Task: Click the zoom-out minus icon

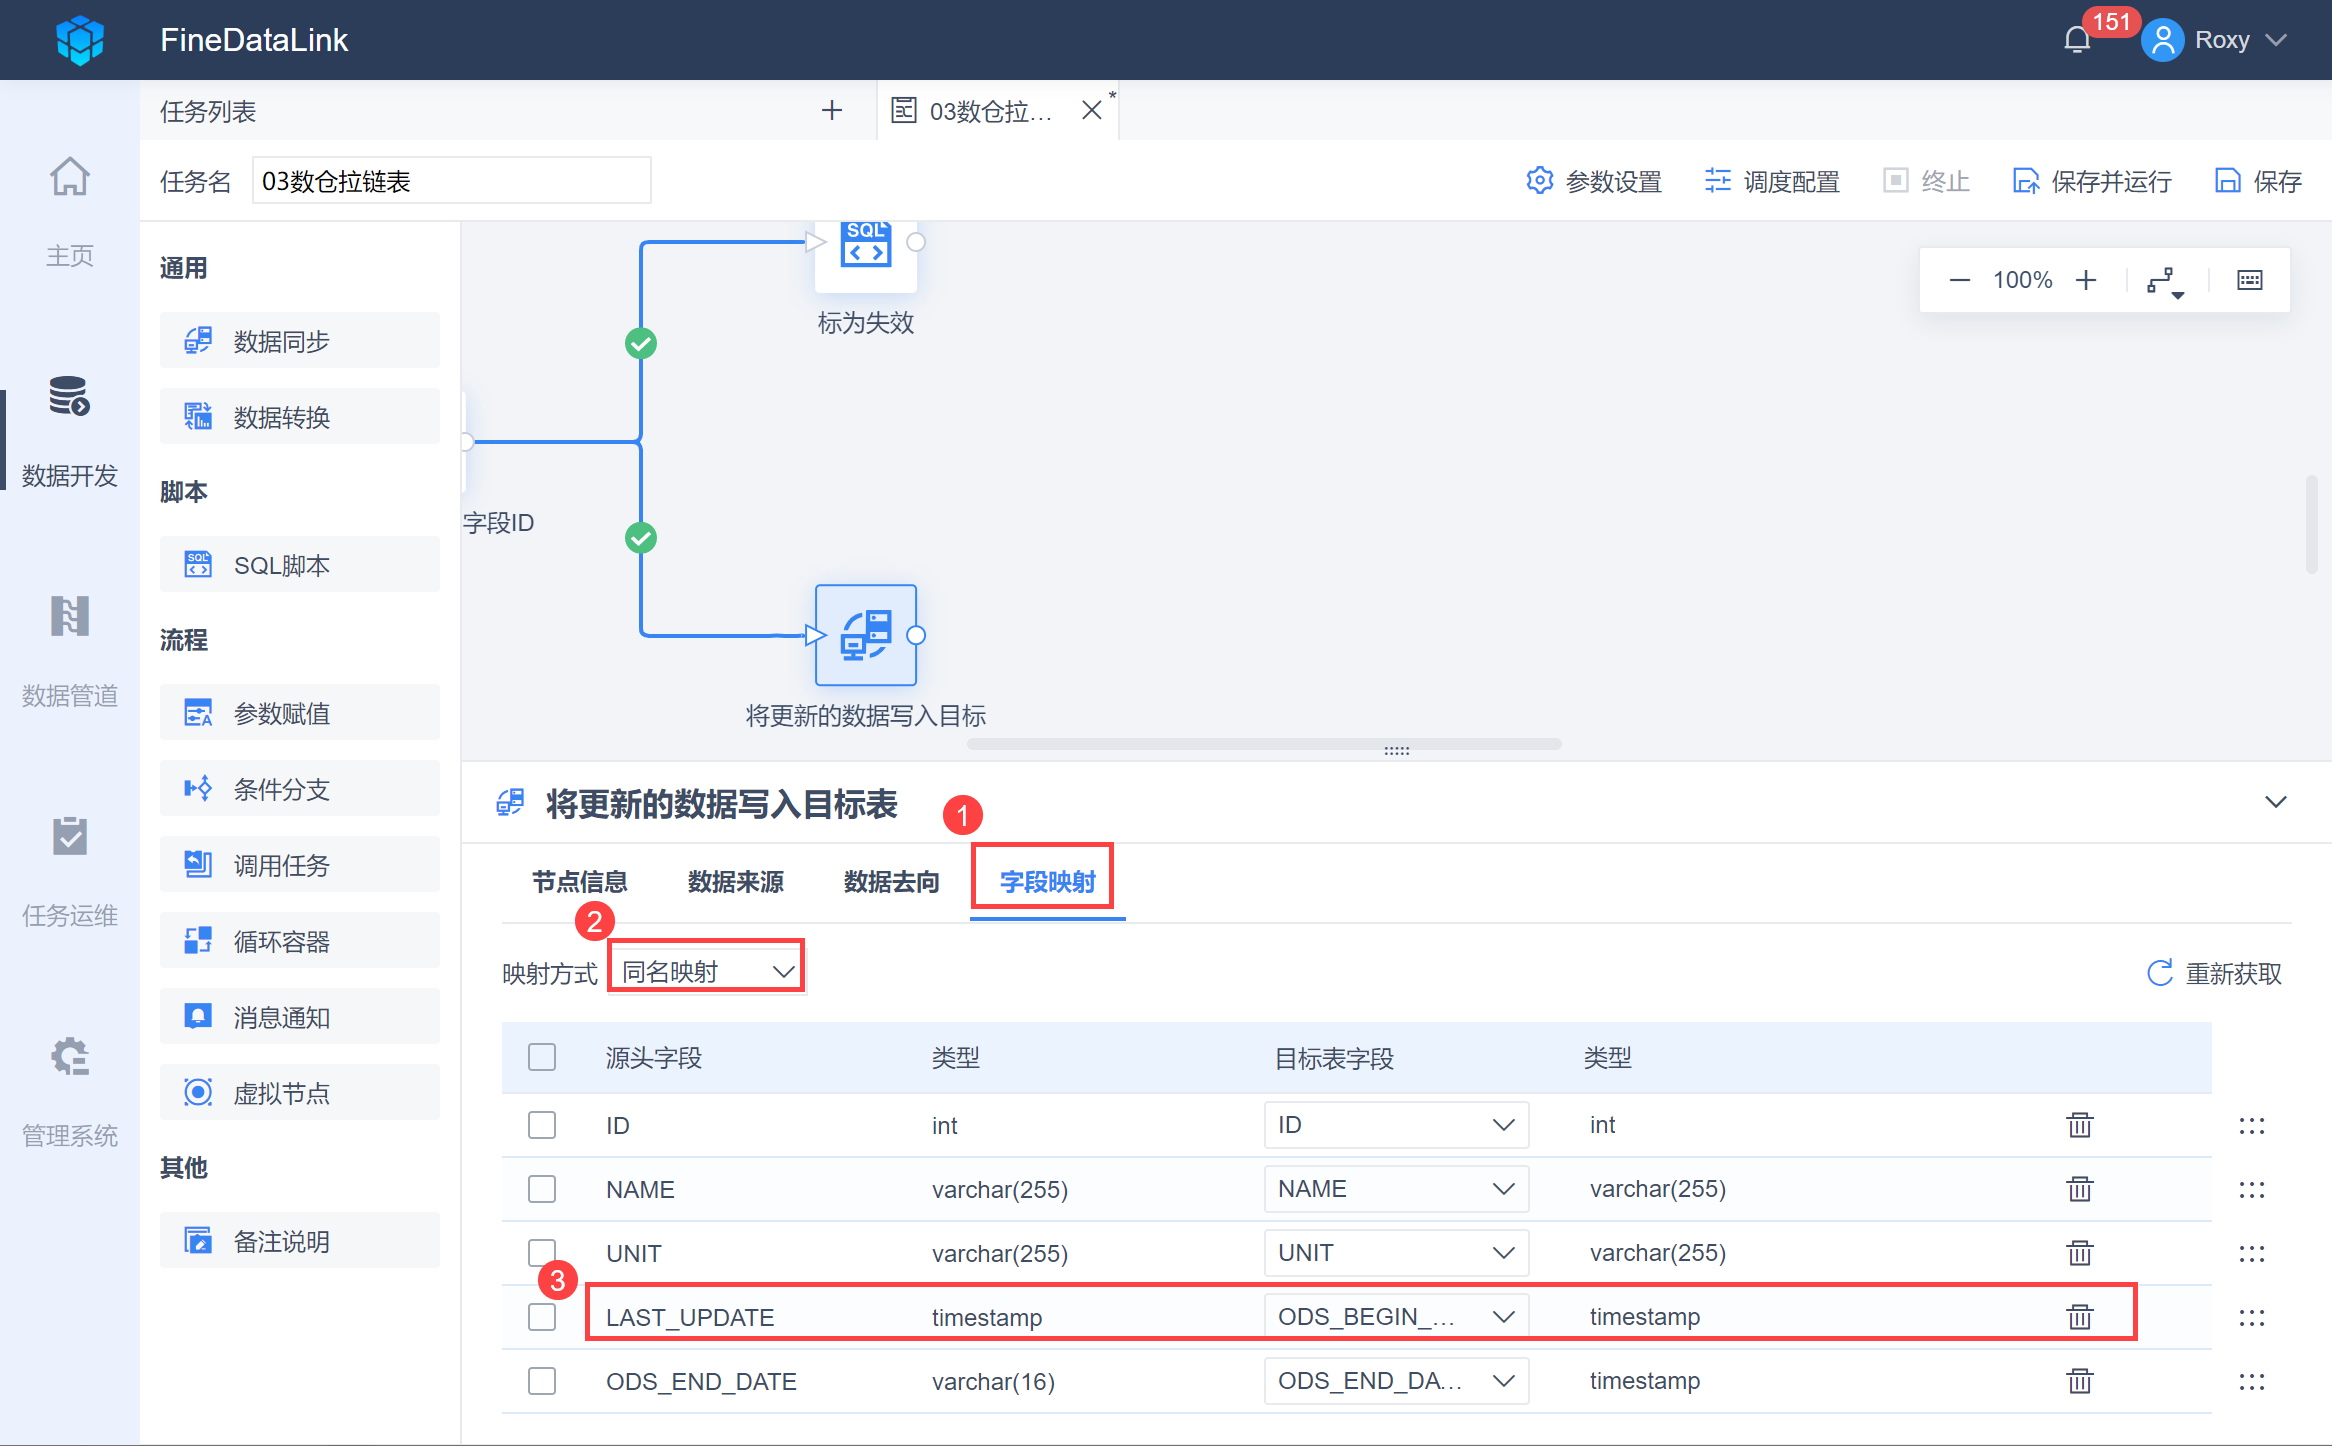Action: [1959, 280]
